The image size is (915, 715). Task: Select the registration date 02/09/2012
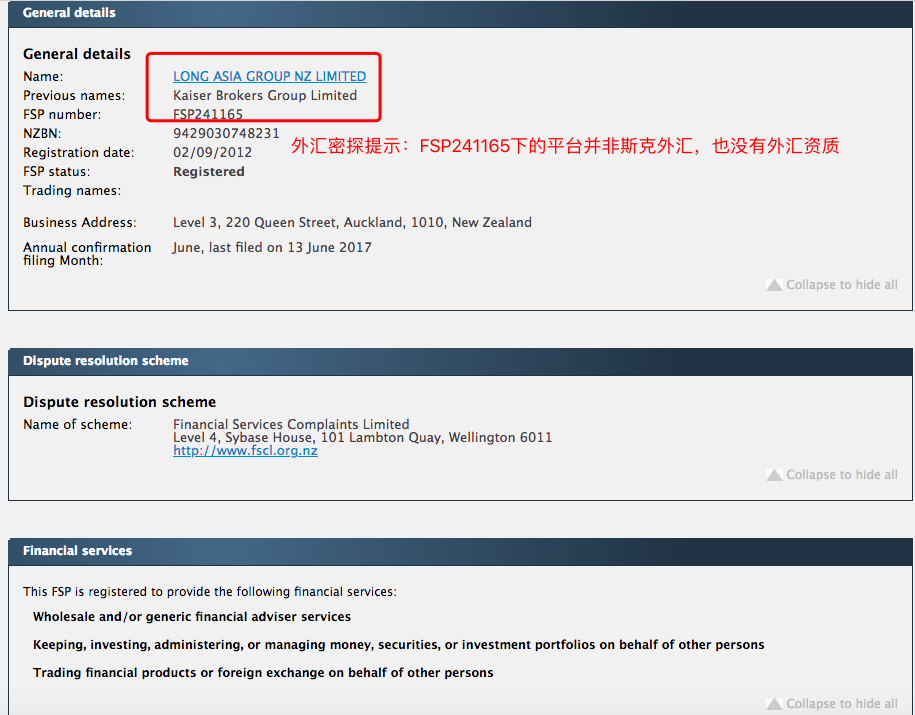(x=212, y=153)
